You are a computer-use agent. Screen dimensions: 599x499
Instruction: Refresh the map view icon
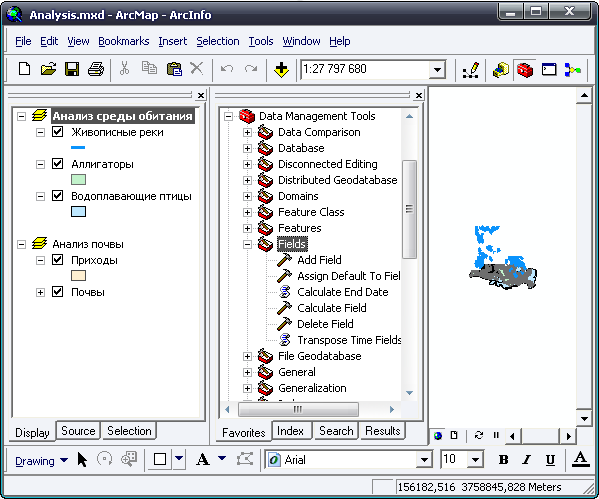(x=479, y=435)
